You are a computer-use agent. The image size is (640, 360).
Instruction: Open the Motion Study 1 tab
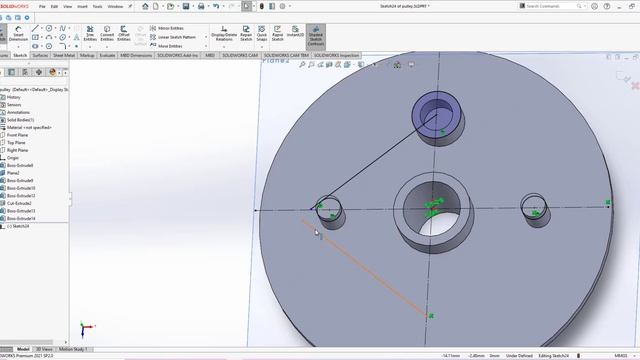73,349
